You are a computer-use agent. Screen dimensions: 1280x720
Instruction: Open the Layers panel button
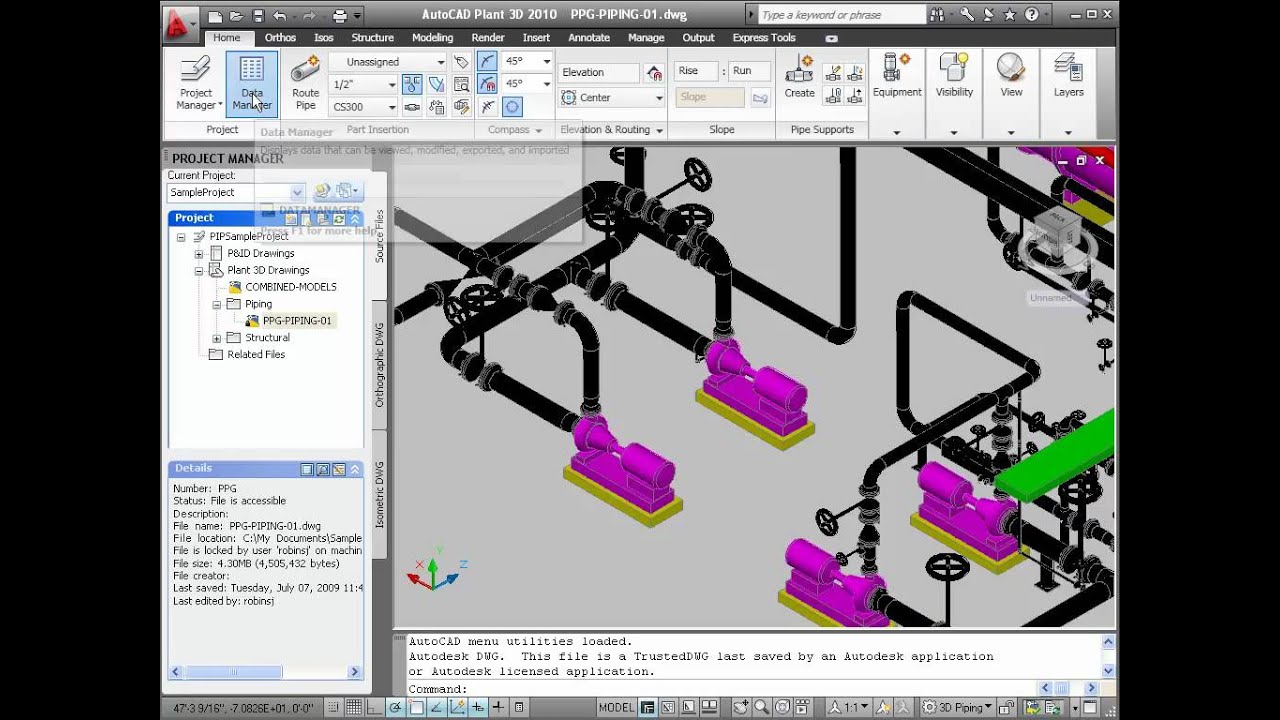[x=1068, y=77]
